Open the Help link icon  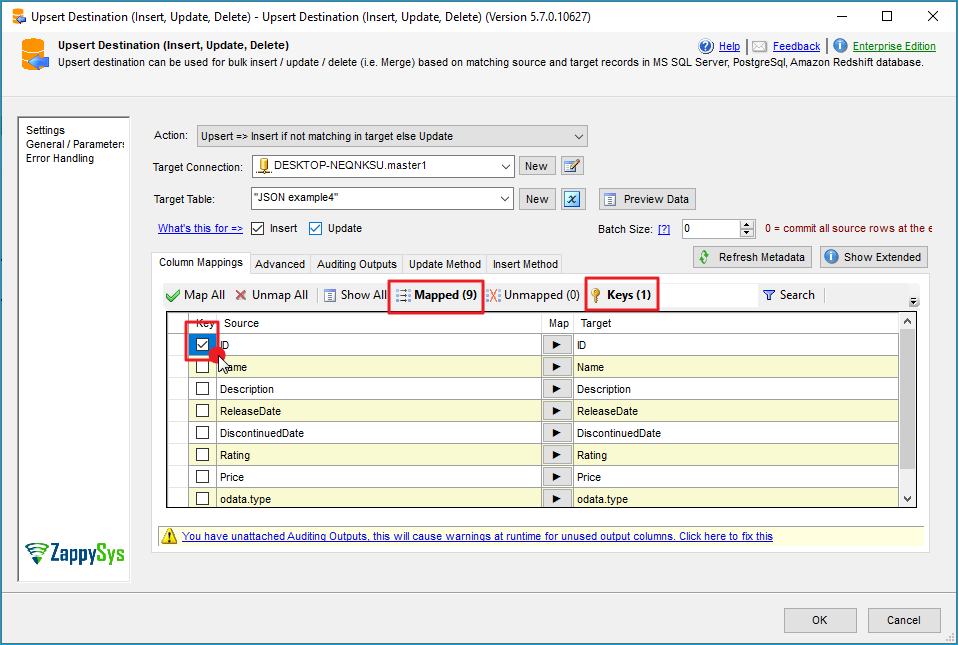pyautogui.click(x=706, y=46)
